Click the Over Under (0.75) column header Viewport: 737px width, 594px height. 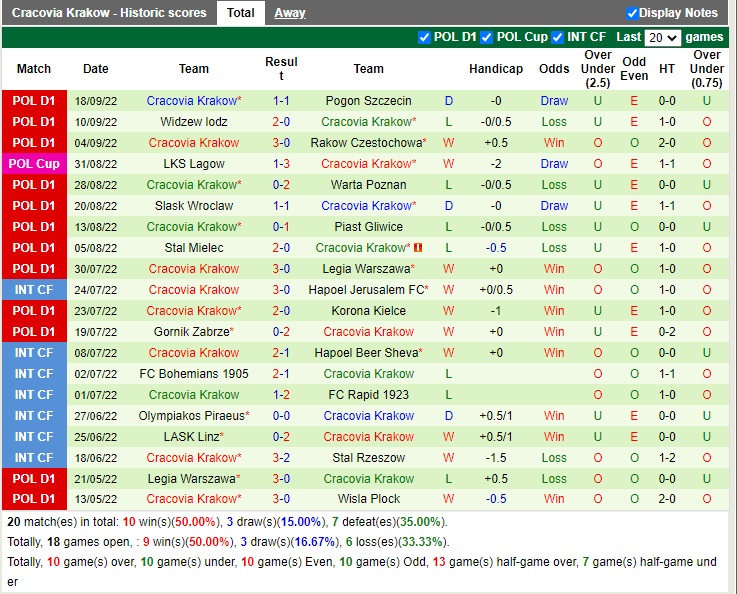tap(706, 69)
